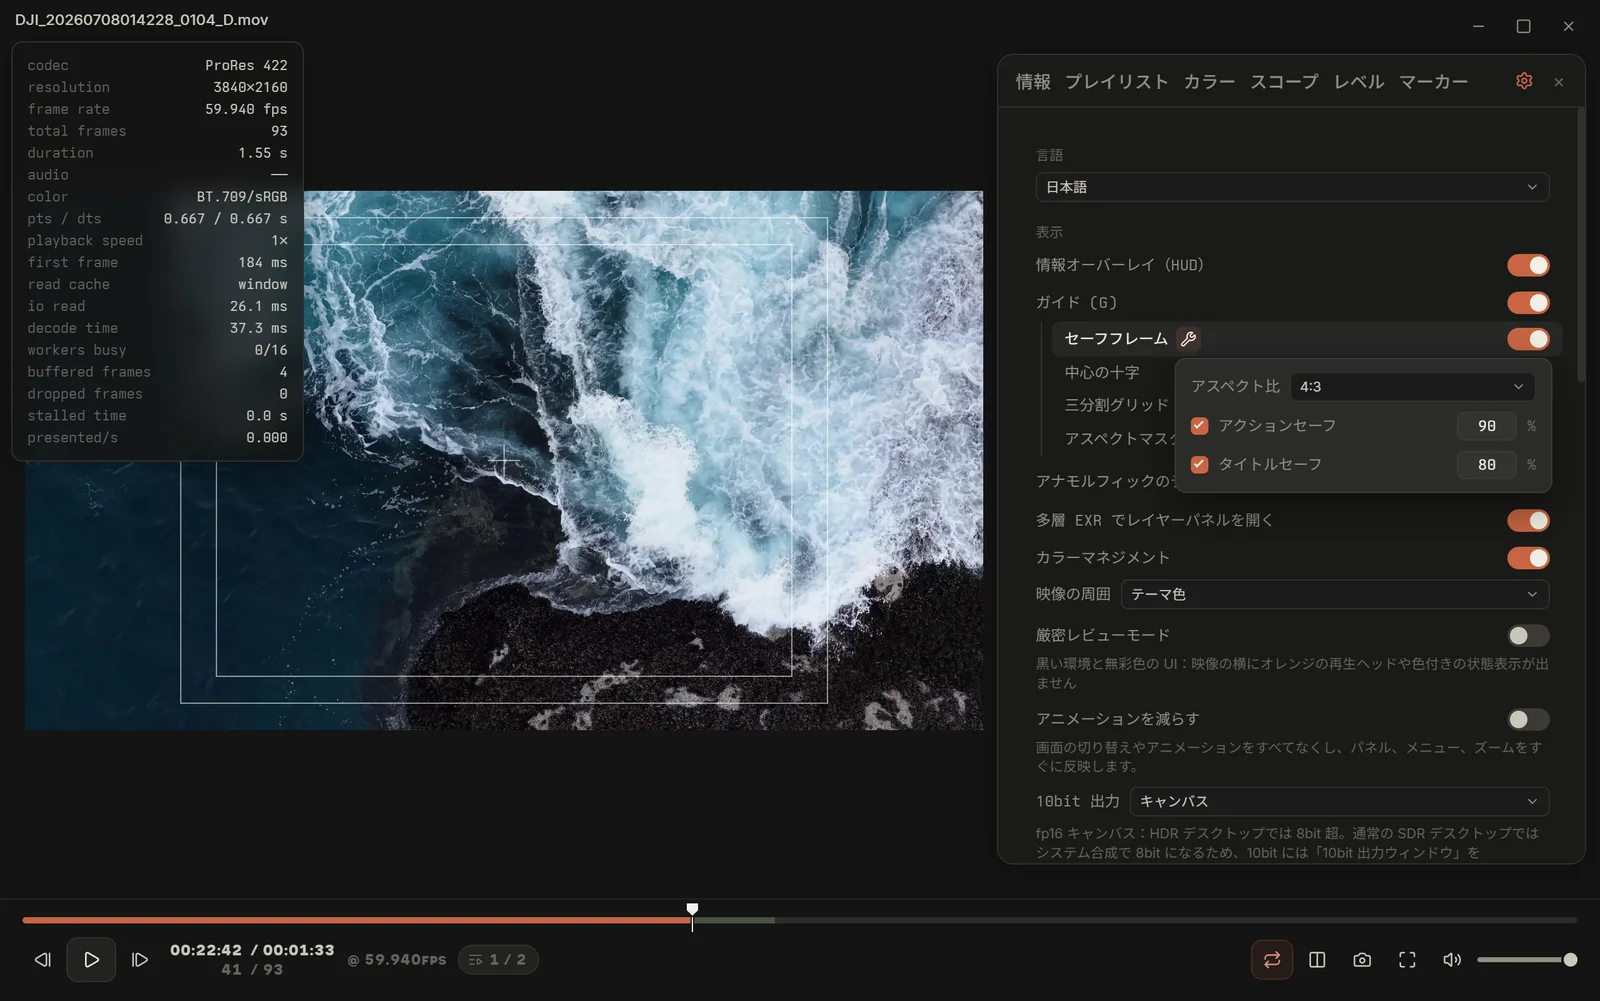The width and height of the screenshot is (1600, 1001).
Task: Switch to the プレイリスト tab
Action: click(1116, 82)
